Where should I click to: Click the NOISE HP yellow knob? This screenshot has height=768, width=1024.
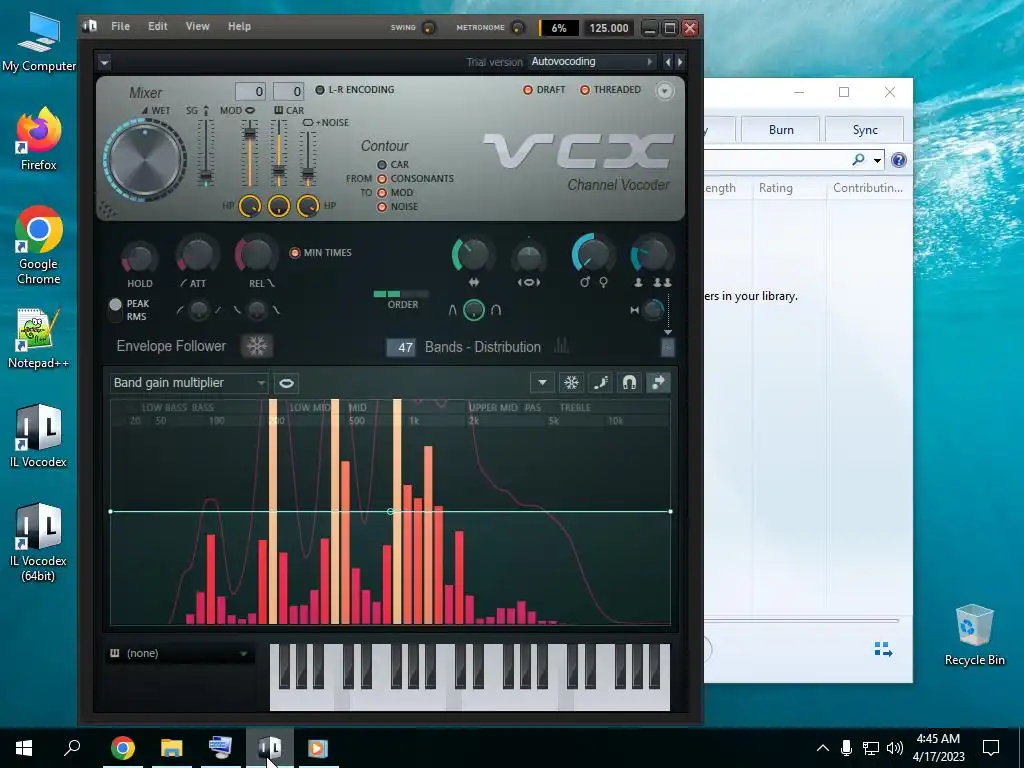click(308, 206)
